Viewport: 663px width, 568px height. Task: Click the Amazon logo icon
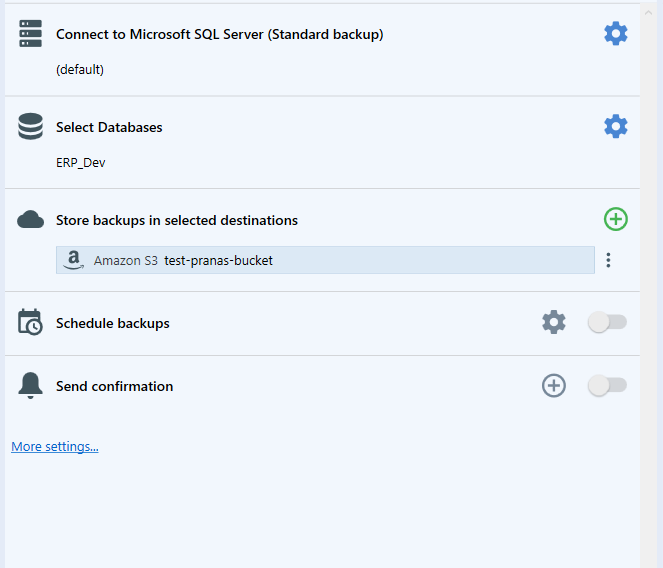74,260
